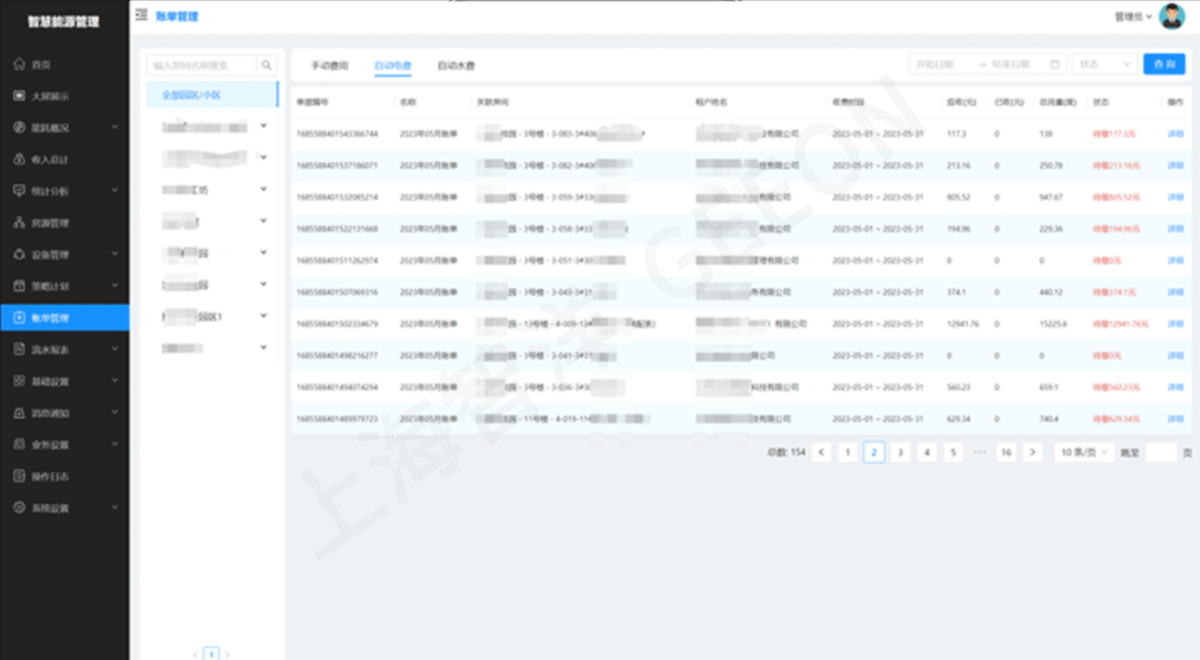Go to the next page using the right arrow
Image resolution: width=1200 pixels, height=660 pixels.
[x=1033, y=452]
